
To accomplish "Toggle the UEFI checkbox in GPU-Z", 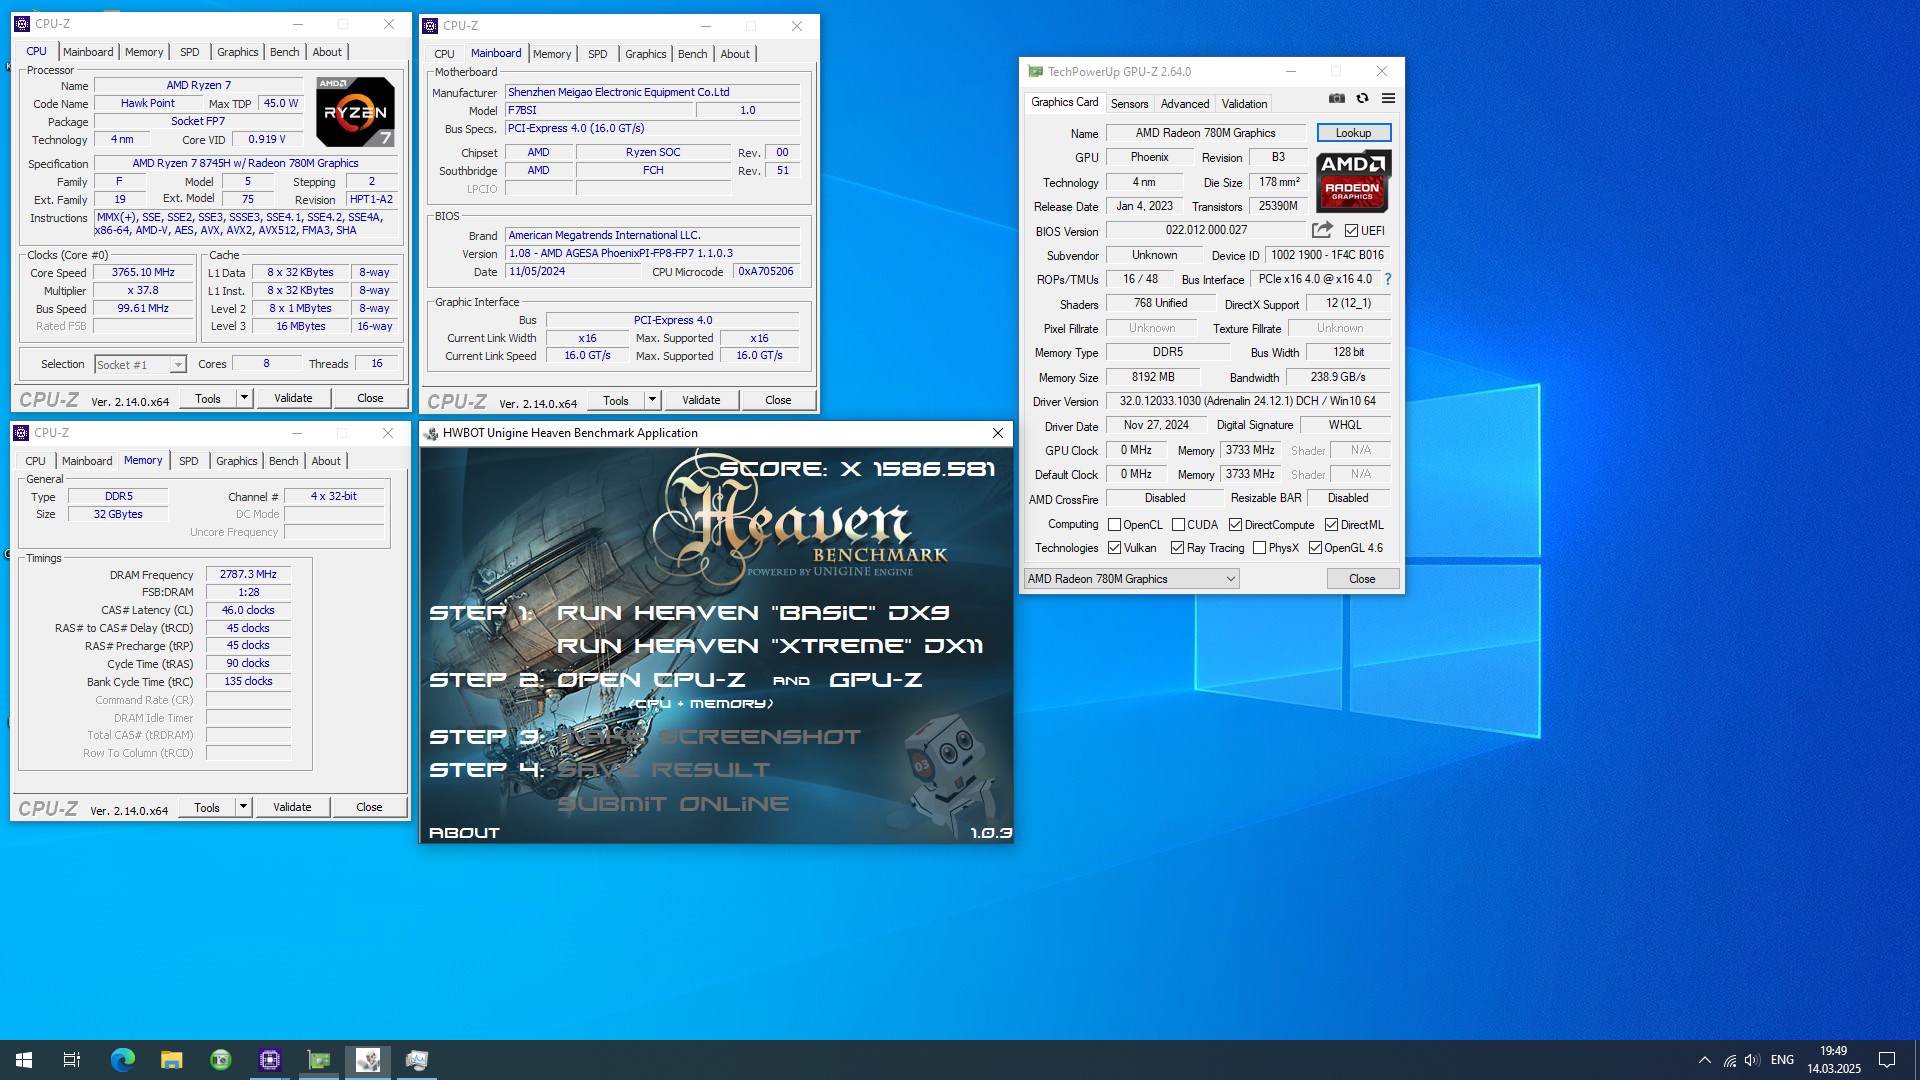I will [x=1351, y=231].
